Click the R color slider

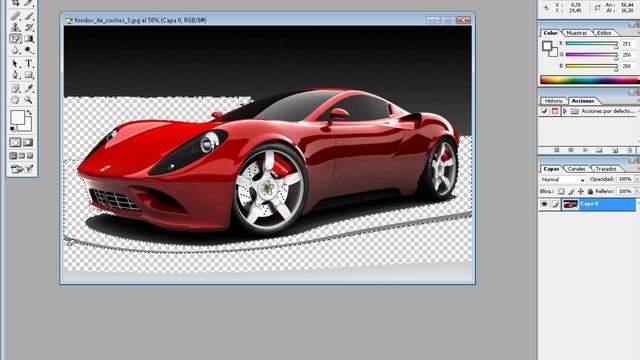pyautogui.click(x=591, y=44)
